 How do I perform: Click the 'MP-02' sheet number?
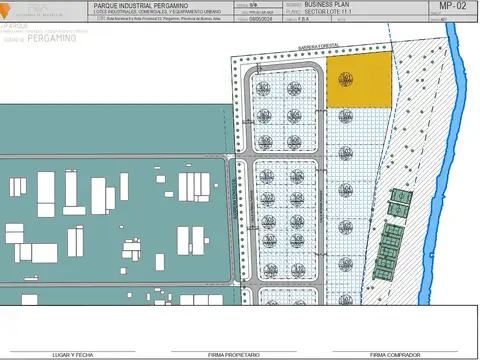coord(453,6)
